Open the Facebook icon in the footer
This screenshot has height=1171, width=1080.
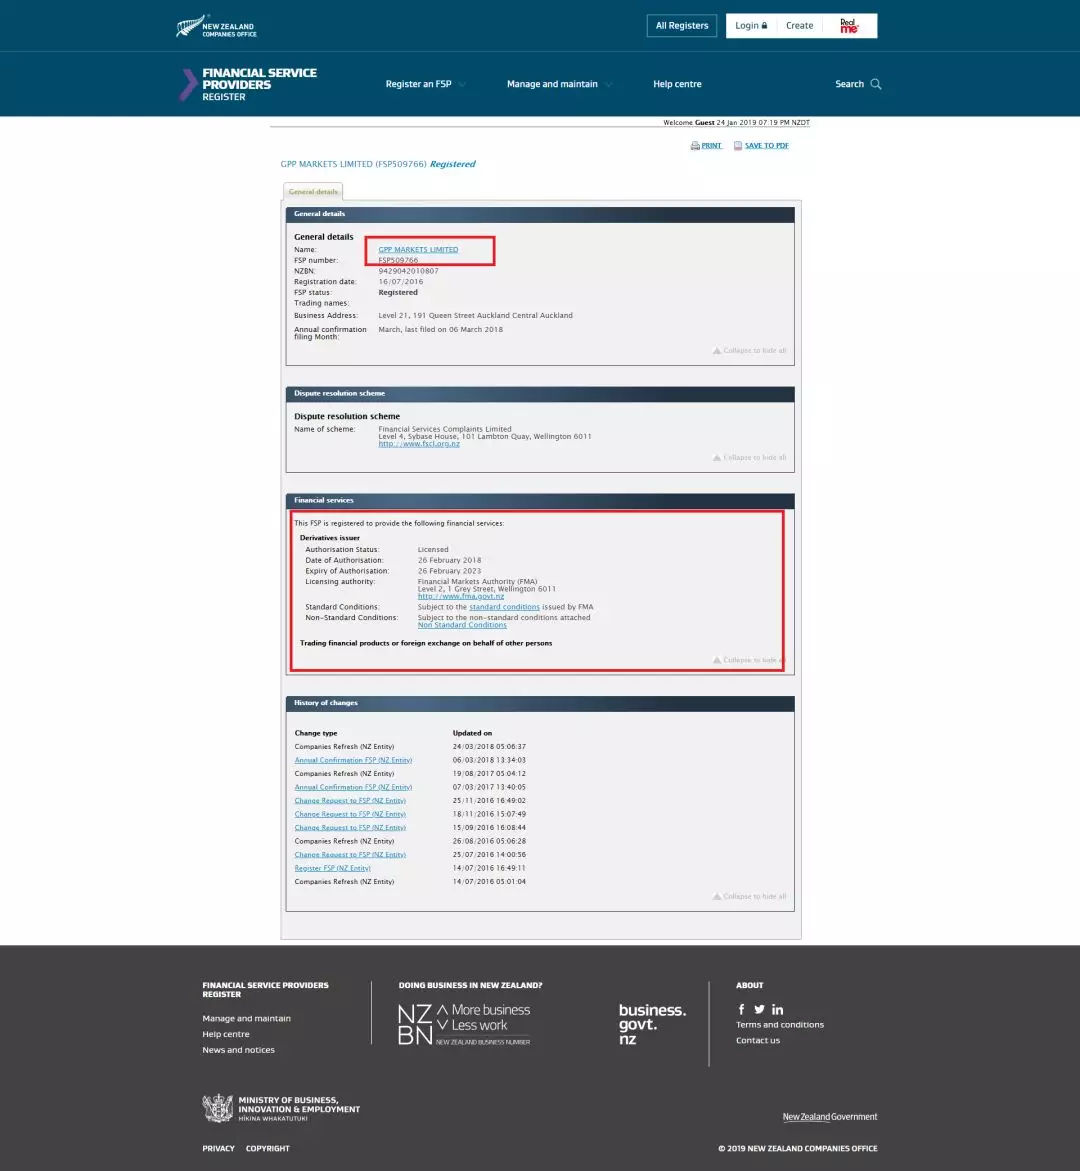pos(741,1009)
